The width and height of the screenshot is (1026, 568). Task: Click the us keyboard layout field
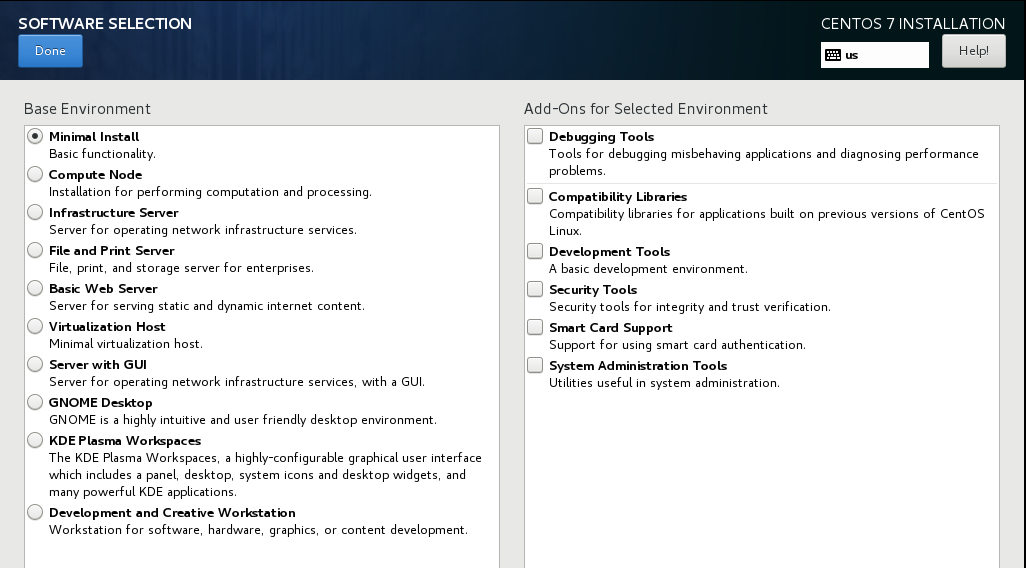click(875, 55)
